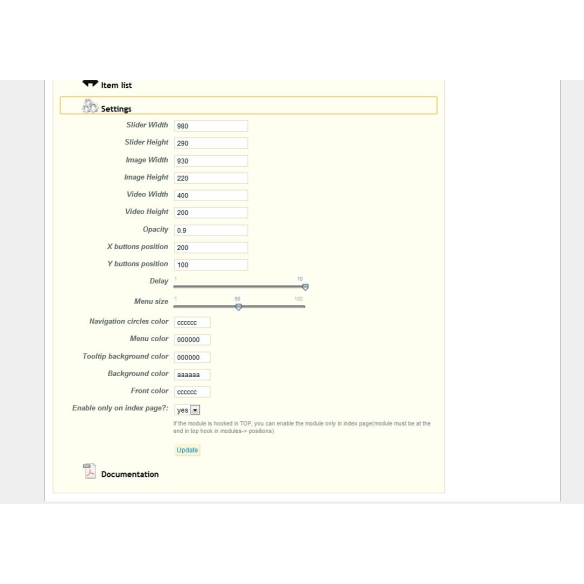Select the Slider Height field
This screenshot has height=584, width=584.
pyautogui.click(x=211, y=143)
